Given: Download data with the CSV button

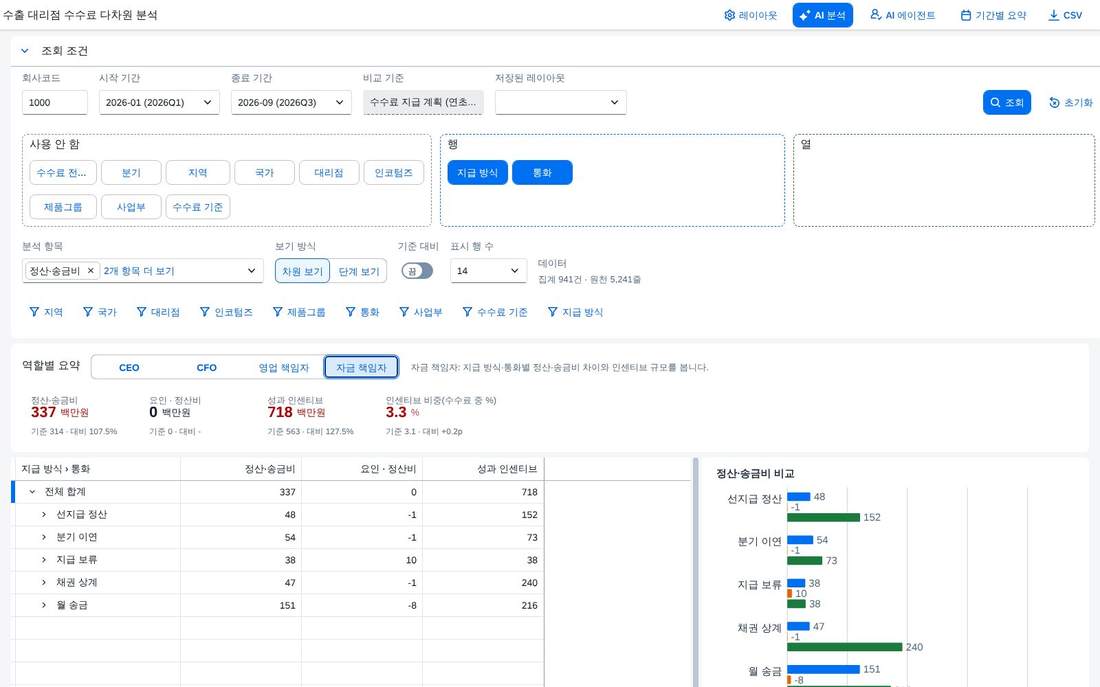Looking at the screenshot, I should pyautogui.click(x=1064, y=15).
